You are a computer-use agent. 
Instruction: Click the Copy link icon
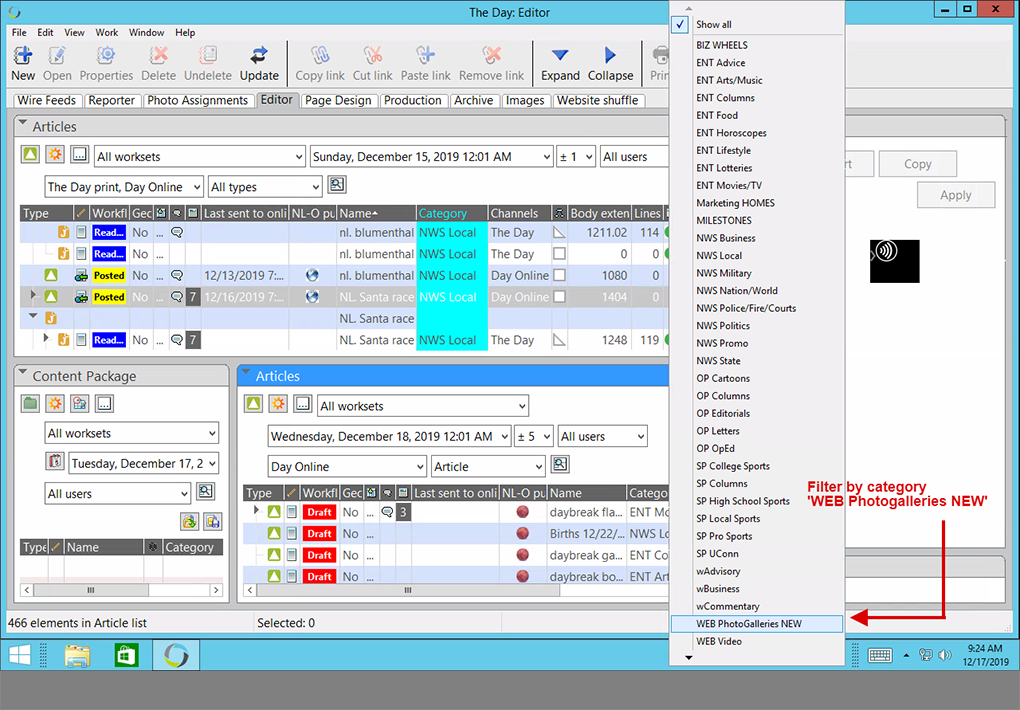[320, 56]
